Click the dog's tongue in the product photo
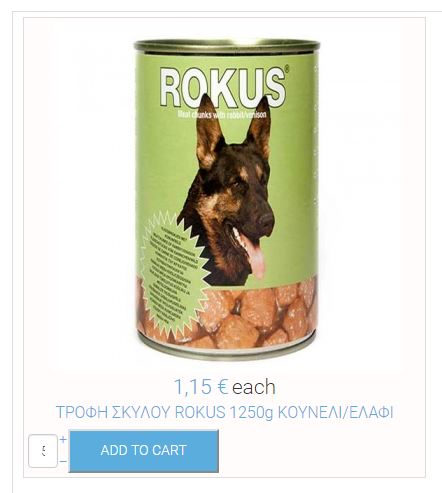442x493 pixels. [256, 258]
